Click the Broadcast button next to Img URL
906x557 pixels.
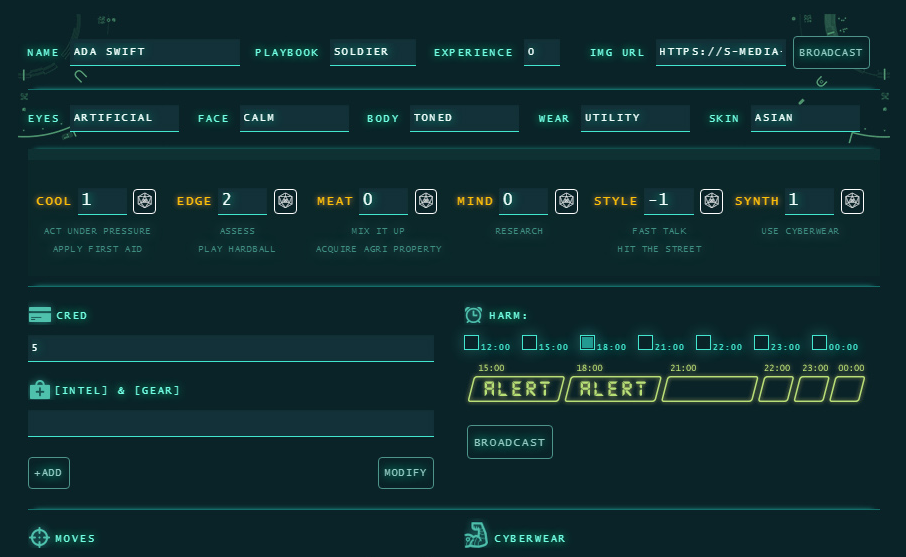(x=831, y=52)
